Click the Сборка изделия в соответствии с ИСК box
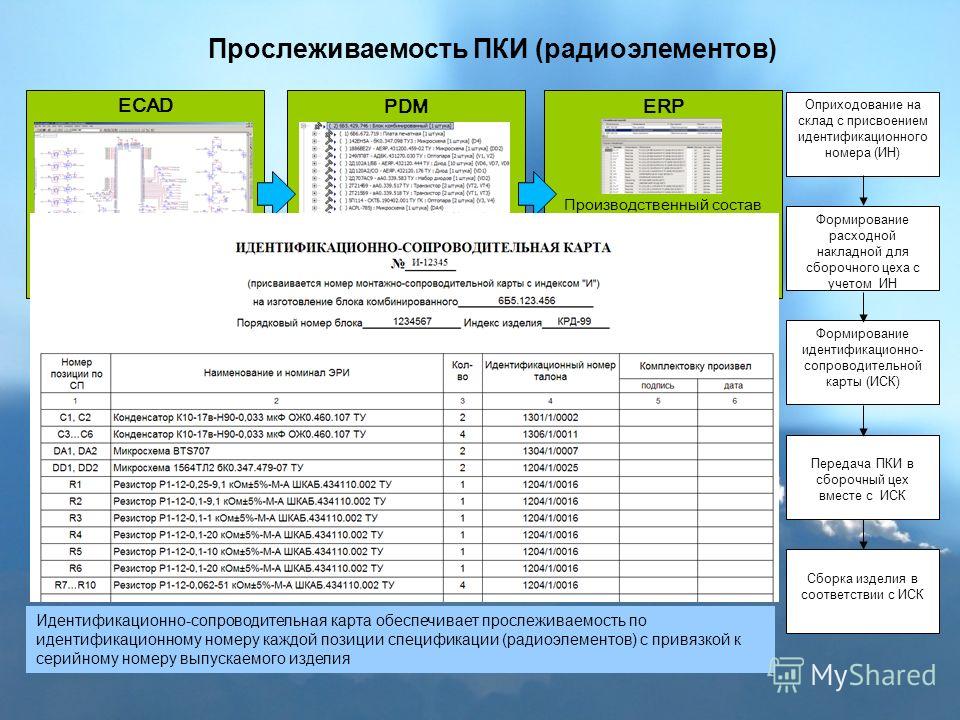Screen dimensions: 960x720 (x=863, y=591)
